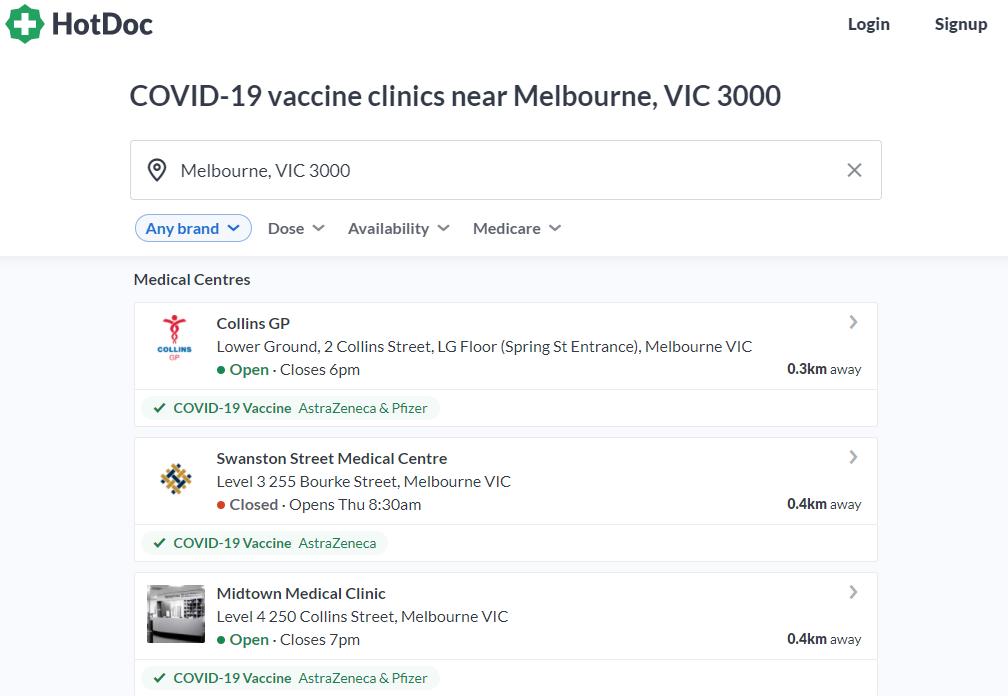Select the Collins GP clinic name
This screenshot has height=696, width=1008.
(253, 323)
